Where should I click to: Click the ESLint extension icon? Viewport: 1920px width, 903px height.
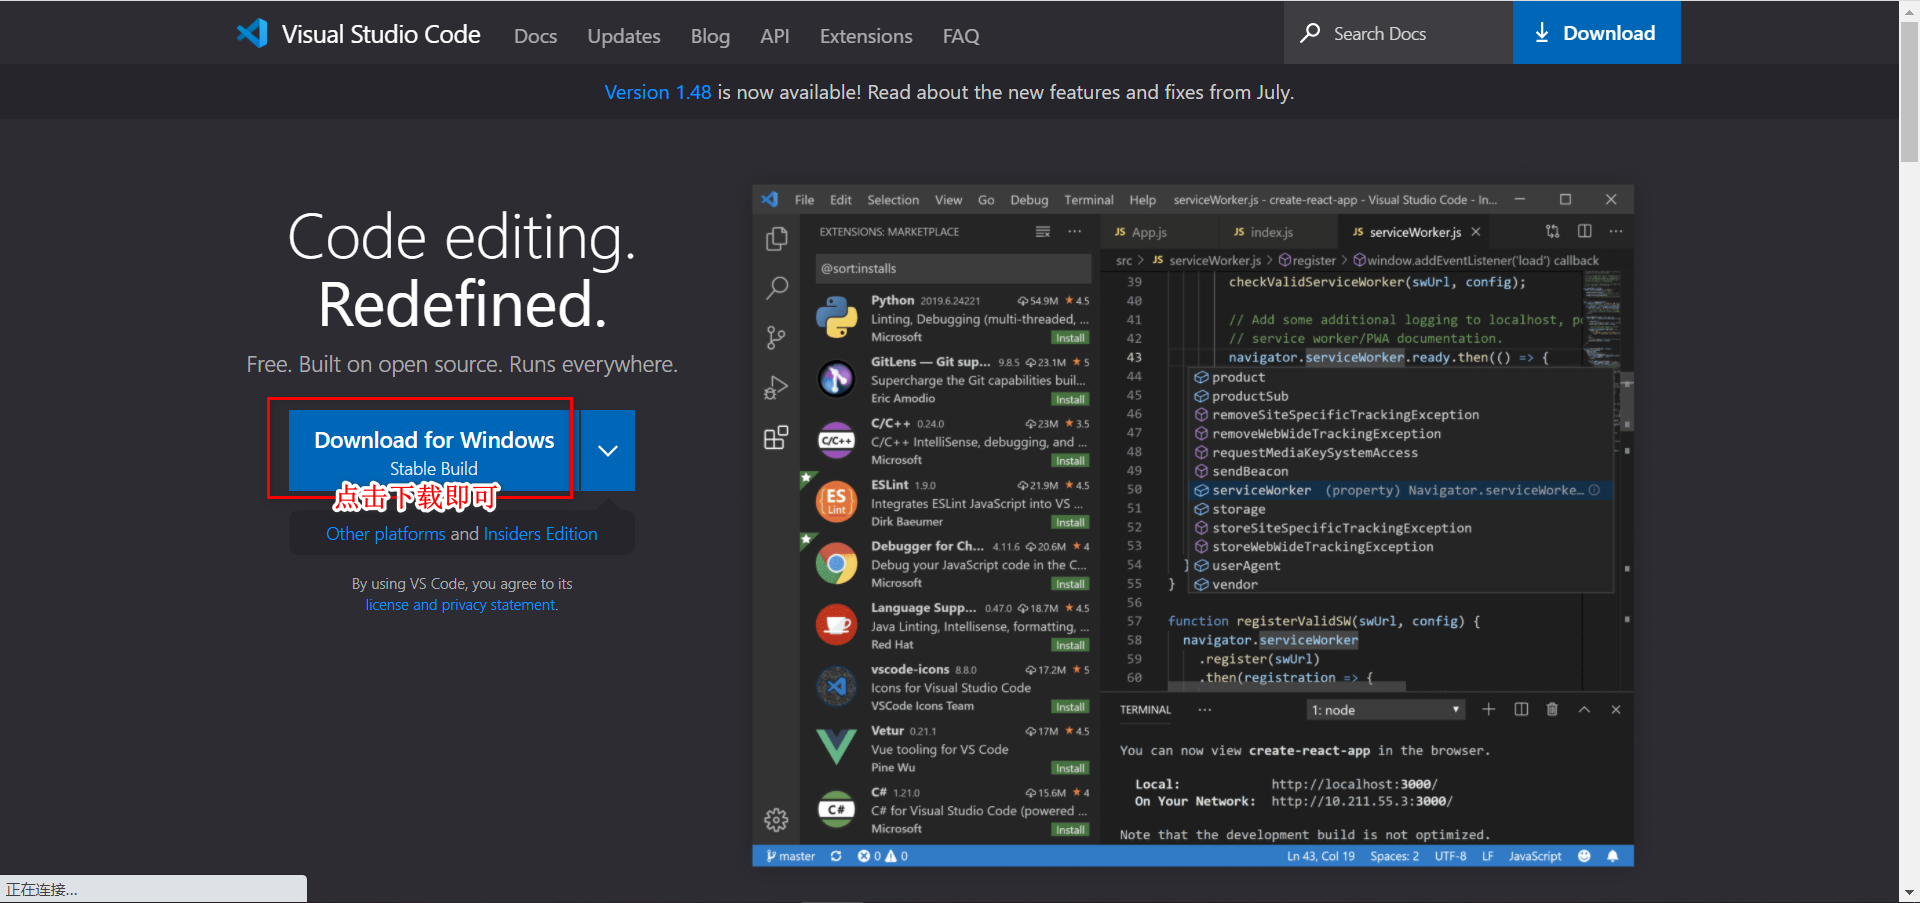(x=836, y=502)
